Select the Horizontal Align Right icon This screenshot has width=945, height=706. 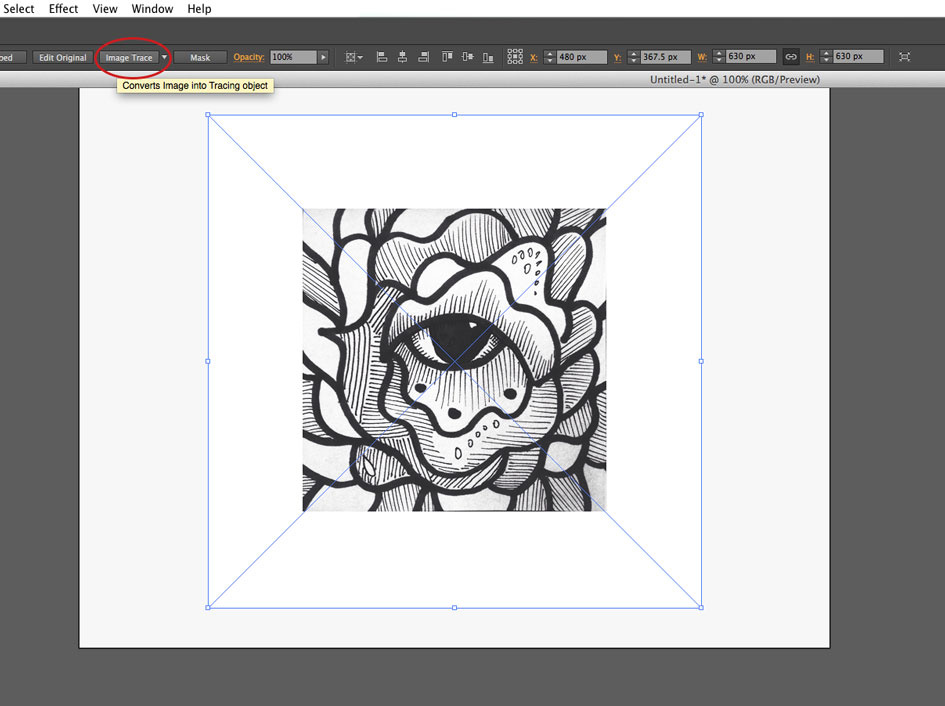pos(423,57)
